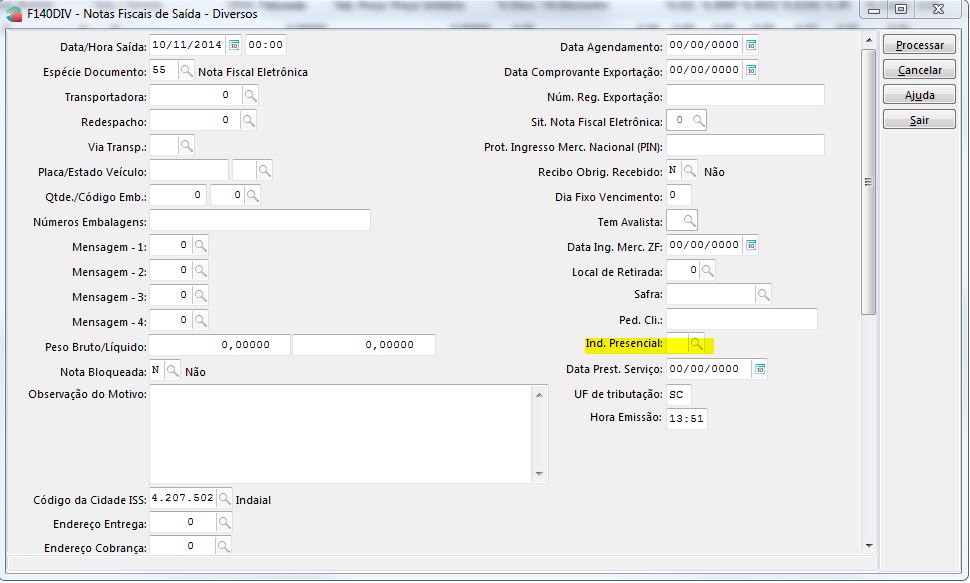Open calendar picker for Data/Hora Saída
The height and width of the screenshot is (583, 970).
click(x=234, y=45)
